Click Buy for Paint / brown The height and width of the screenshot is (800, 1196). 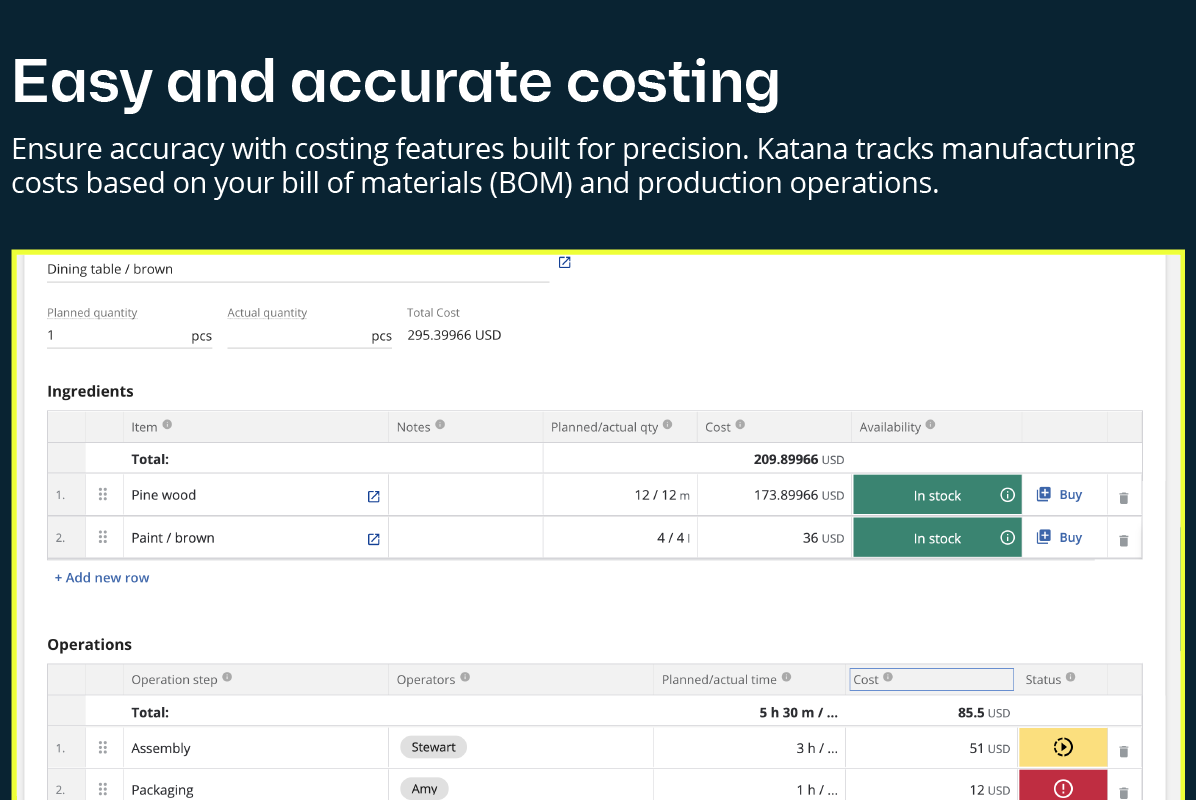point(1059,538)
